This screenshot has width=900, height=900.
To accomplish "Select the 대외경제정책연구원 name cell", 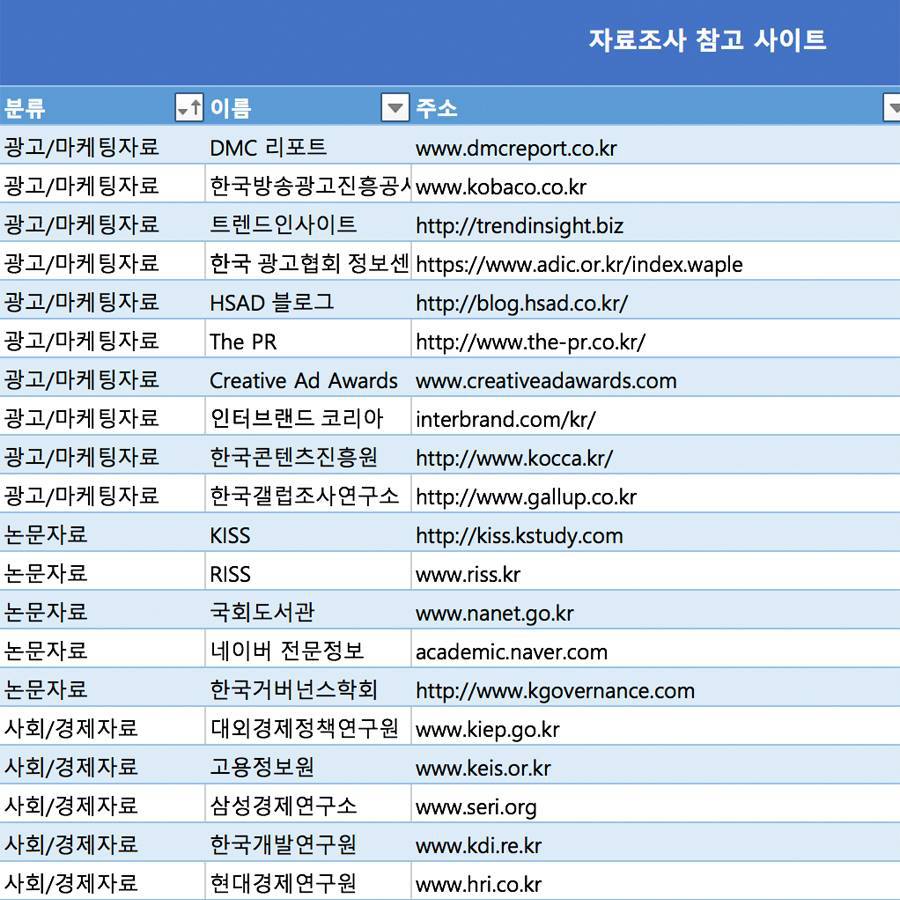I will 308,726.
